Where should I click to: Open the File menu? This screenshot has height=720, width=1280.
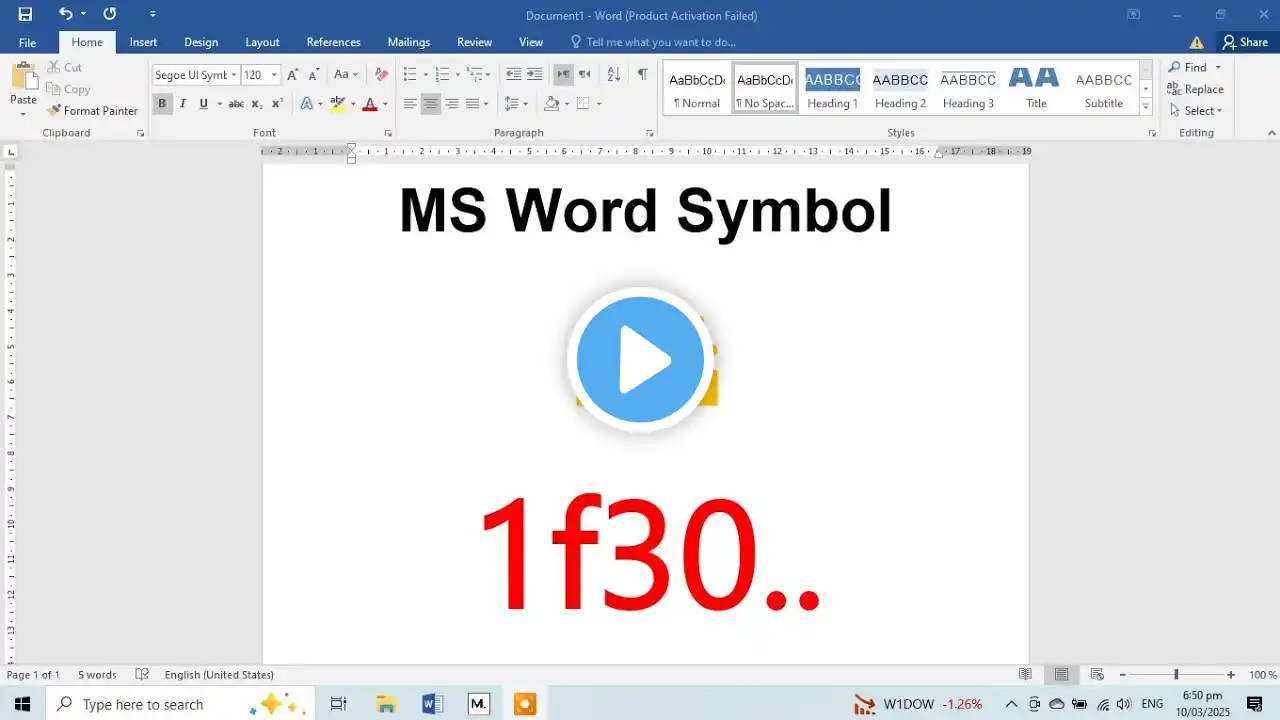tap(27, 42)
